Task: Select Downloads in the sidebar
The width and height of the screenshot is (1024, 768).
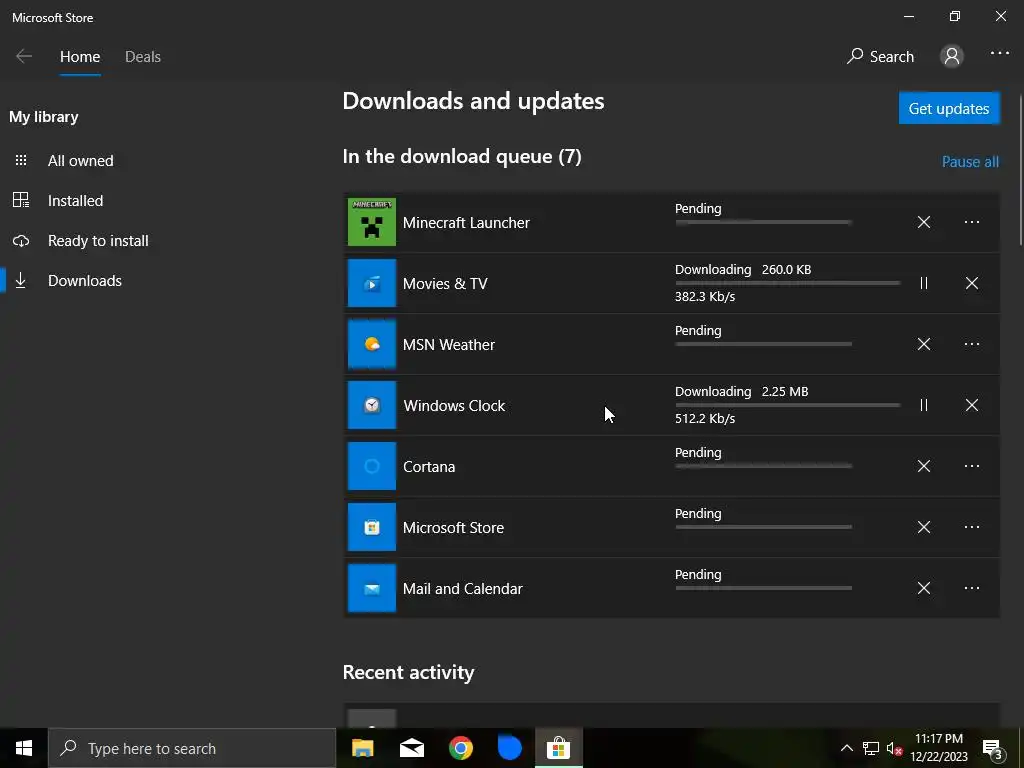Action: 85,281
